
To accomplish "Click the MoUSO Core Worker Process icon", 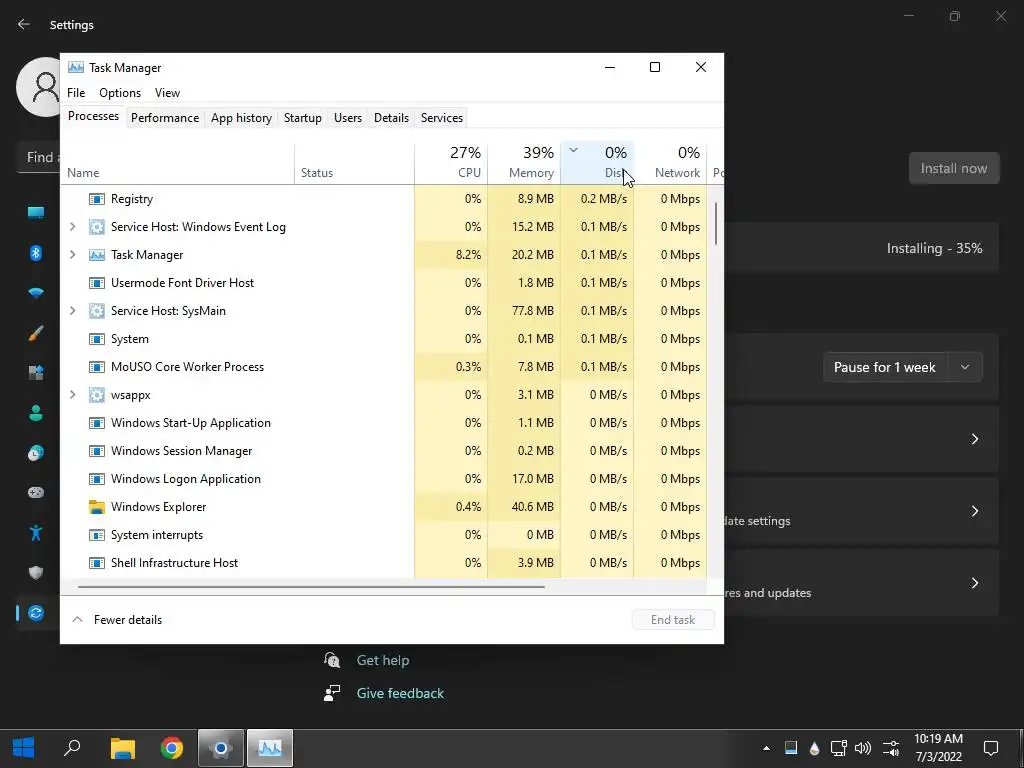I will click(x=97, y=367).
